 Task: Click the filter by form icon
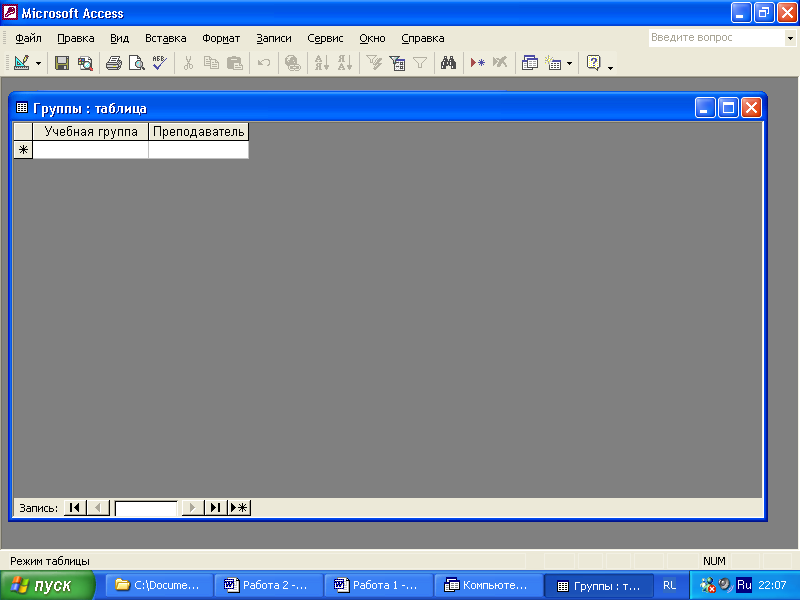397,63
